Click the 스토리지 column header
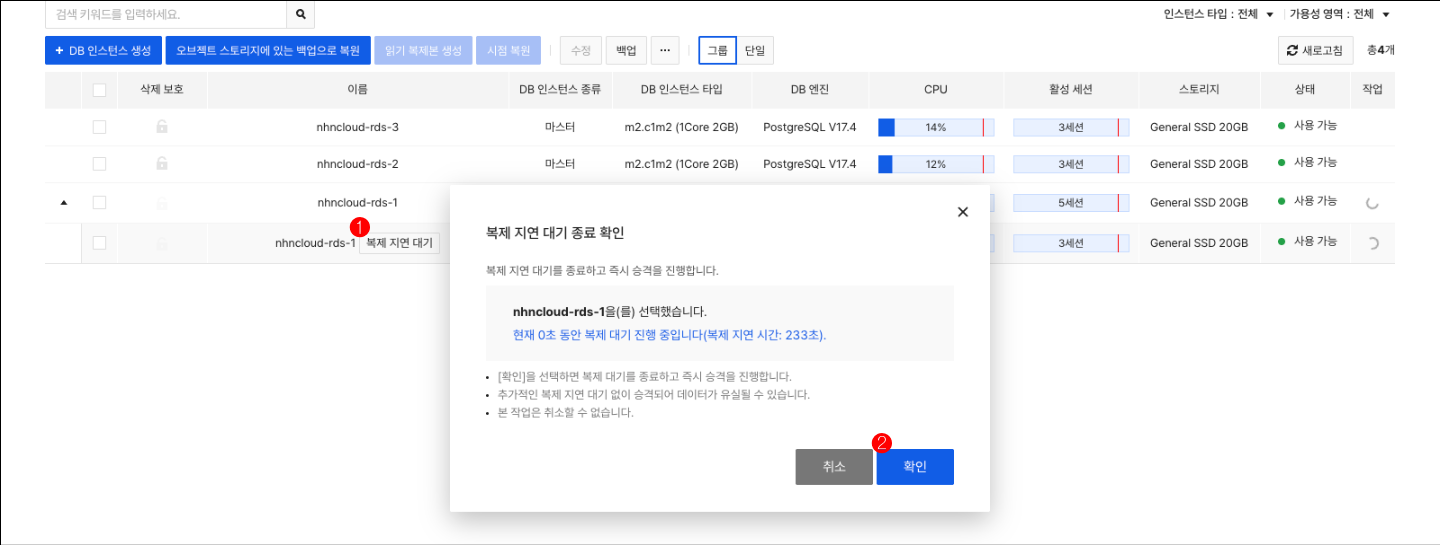Viewport: 1440px width, 545px height. [1199, 90]
